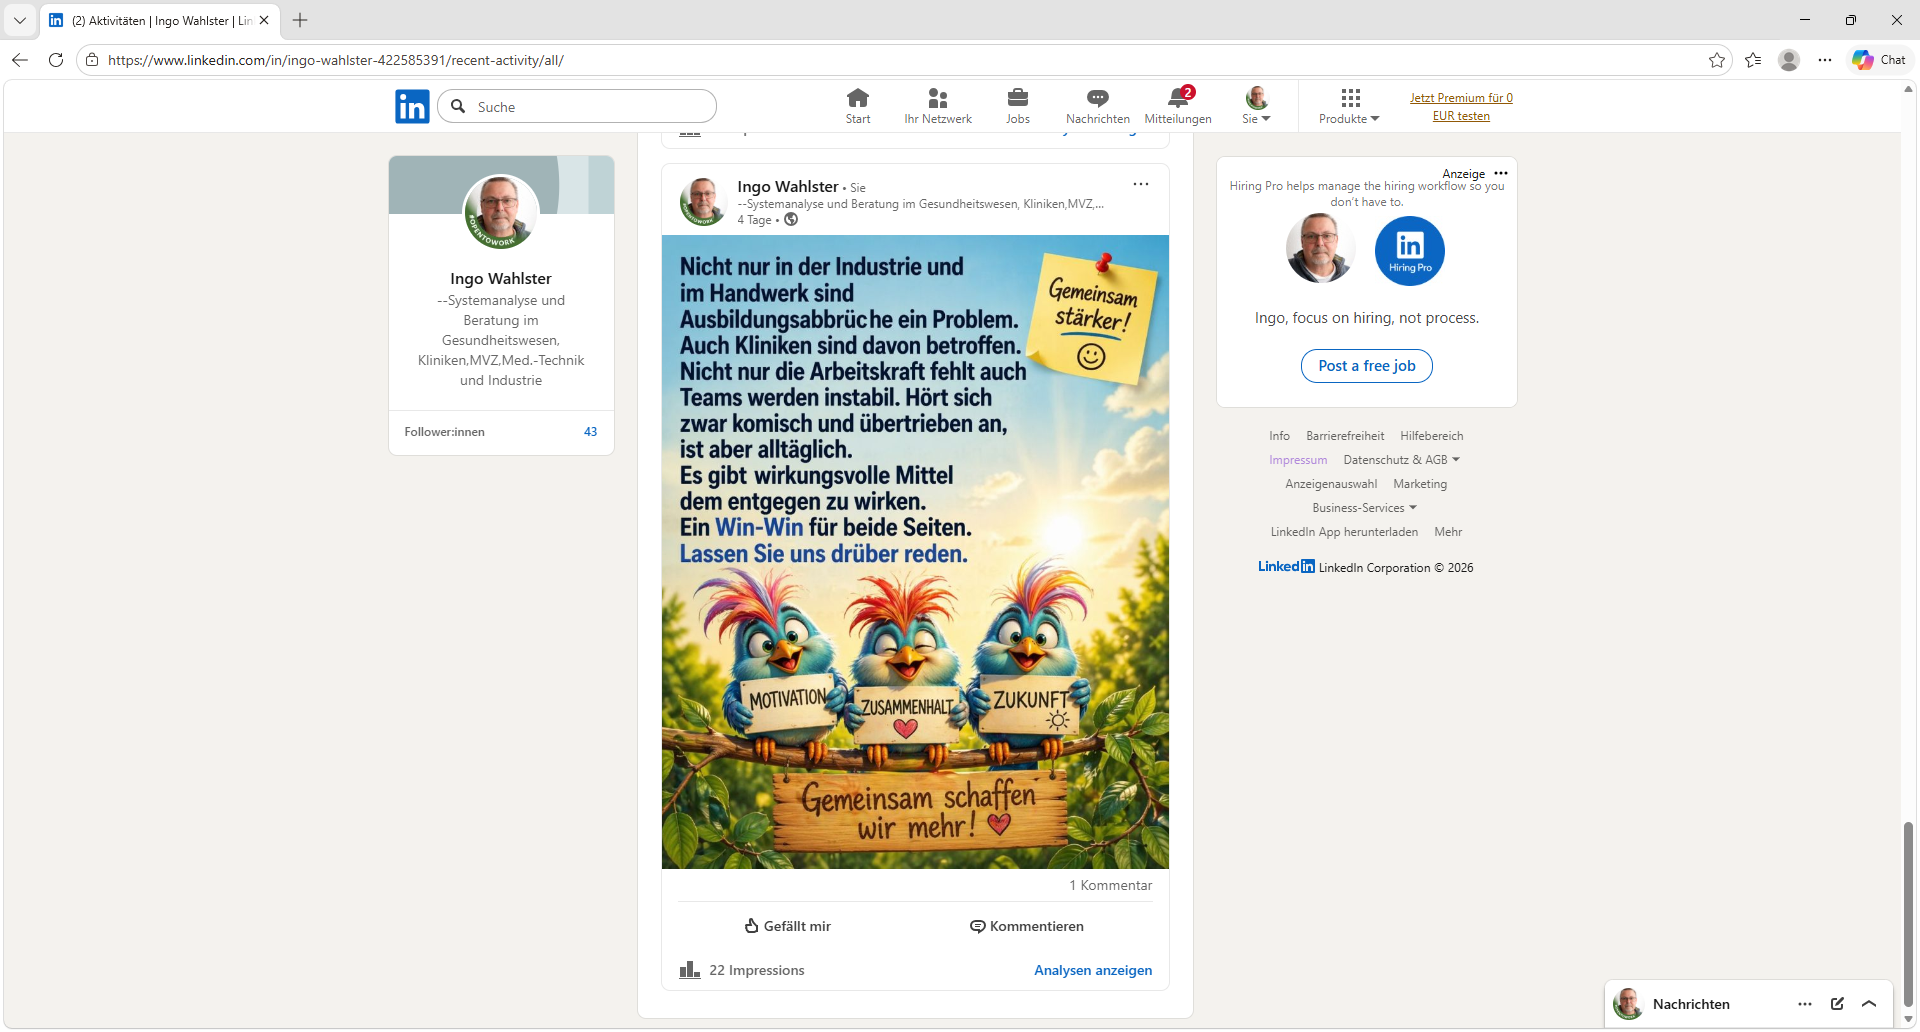Open the tab list dropdown arrow
The height and width of the screenshot is (1032, 1920).
[x=20, y=20]
